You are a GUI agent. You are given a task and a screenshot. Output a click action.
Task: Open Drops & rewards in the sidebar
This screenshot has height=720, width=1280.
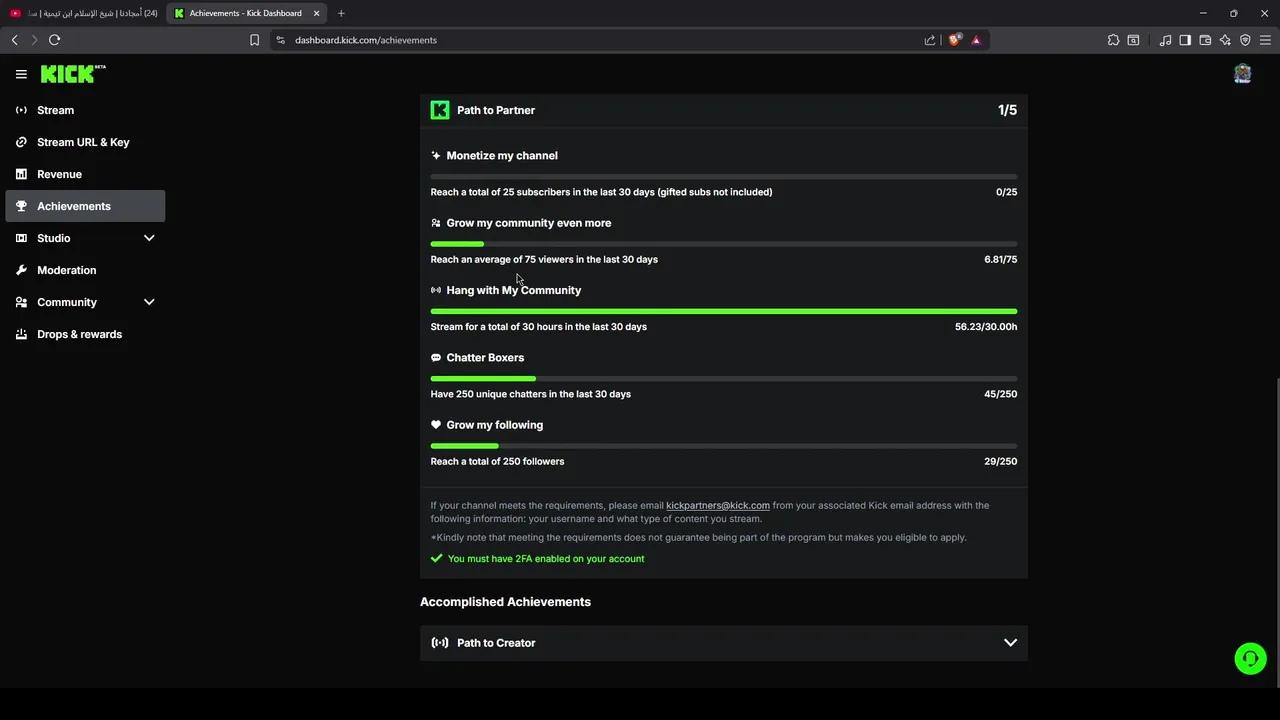click(x=79, y=334)
